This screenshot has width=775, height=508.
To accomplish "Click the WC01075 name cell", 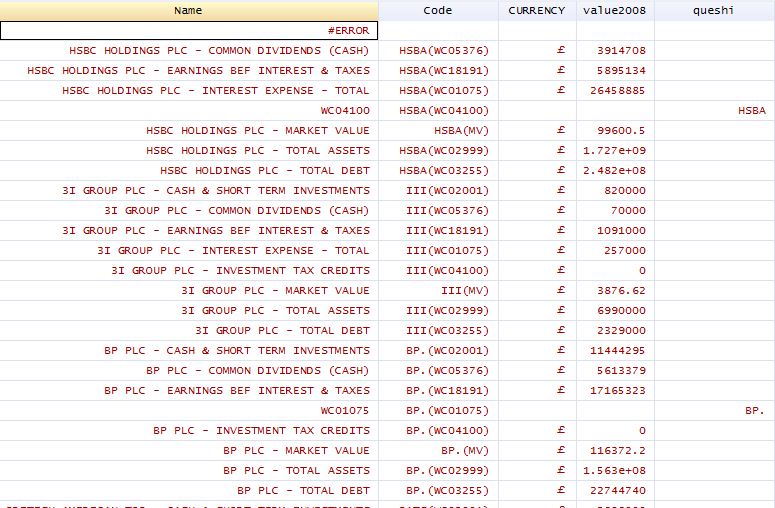I will (x=189, y=411).
